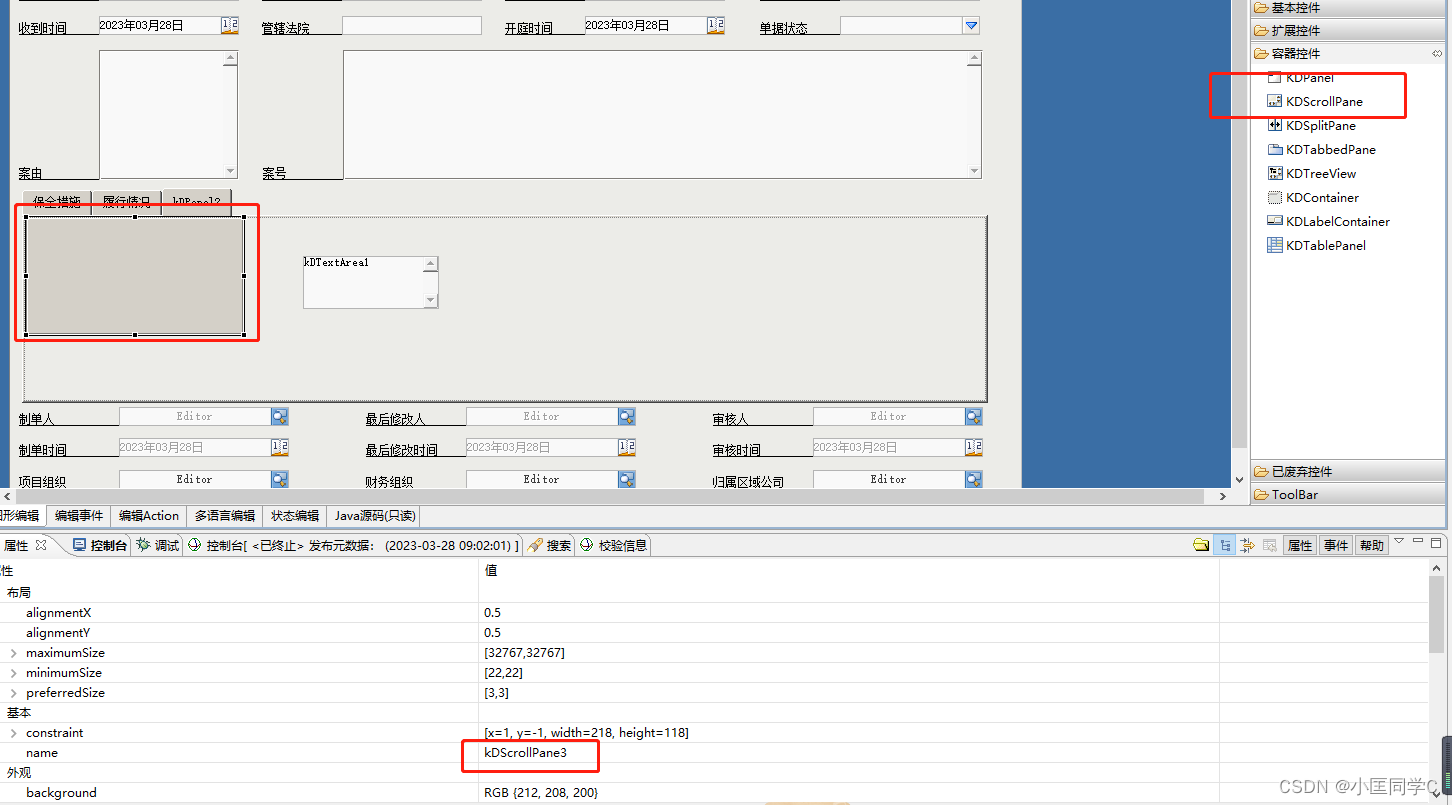Click the folder icon in properties toolbar

[1201, 545]
